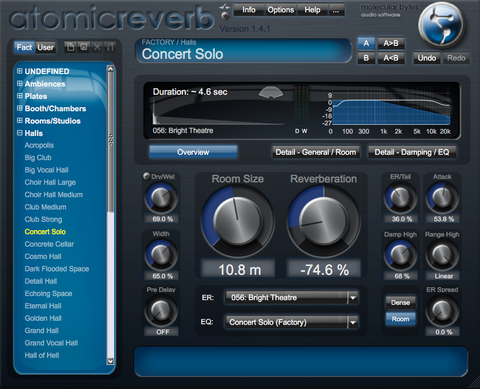Screen dimensions: 480x389
Task: Click the Reverberation value -74.6 %
Action: coord(324,269)
